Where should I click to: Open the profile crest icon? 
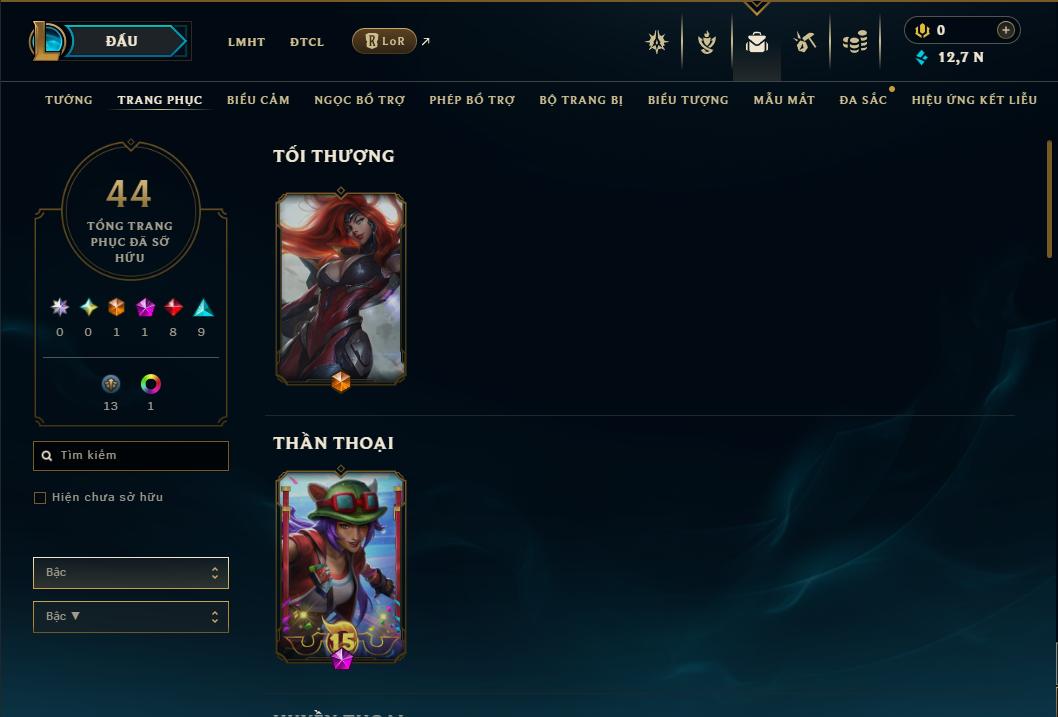[x=657, y=42]
